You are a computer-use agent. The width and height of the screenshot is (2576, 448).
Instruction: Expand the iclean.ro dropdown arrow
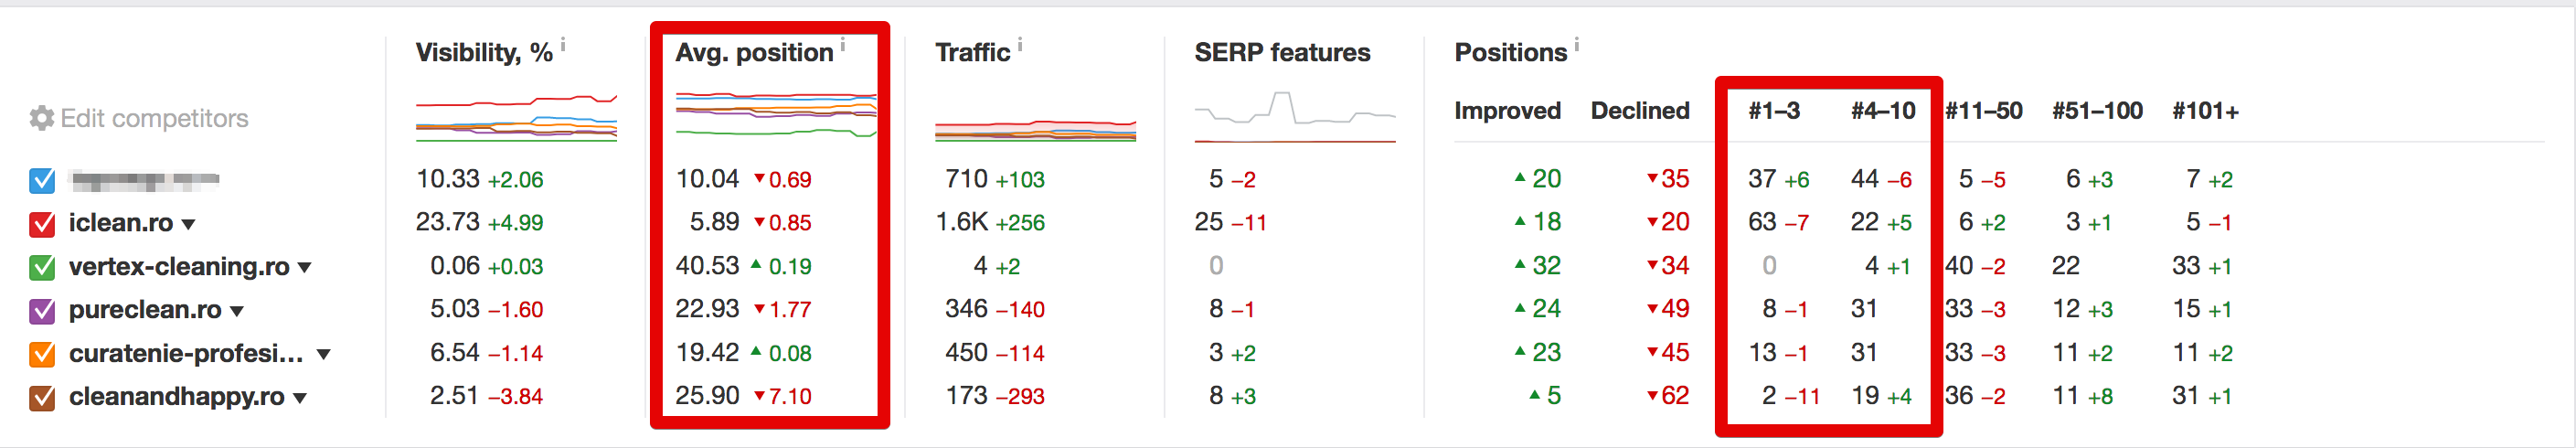[x=188, y=225]
